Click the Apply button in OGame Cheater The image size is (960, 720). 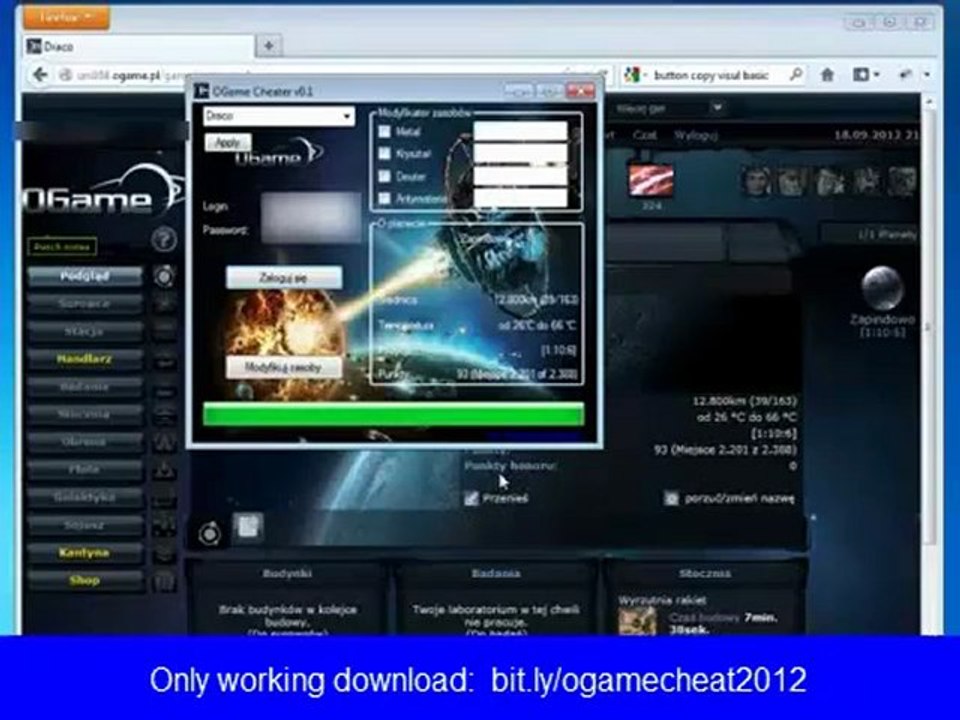coord(228,143)
